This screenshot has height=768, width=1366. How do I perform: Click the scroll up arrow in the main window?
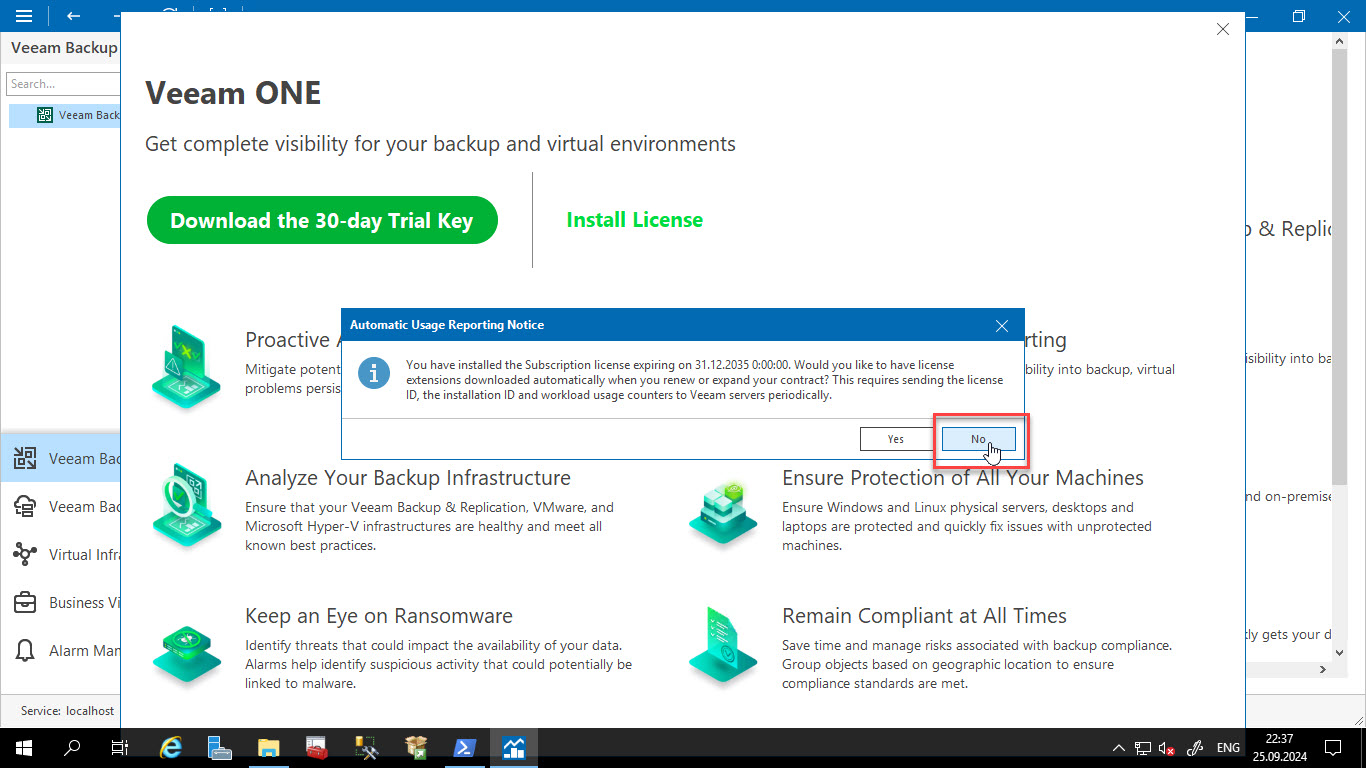pos(1341,40)
